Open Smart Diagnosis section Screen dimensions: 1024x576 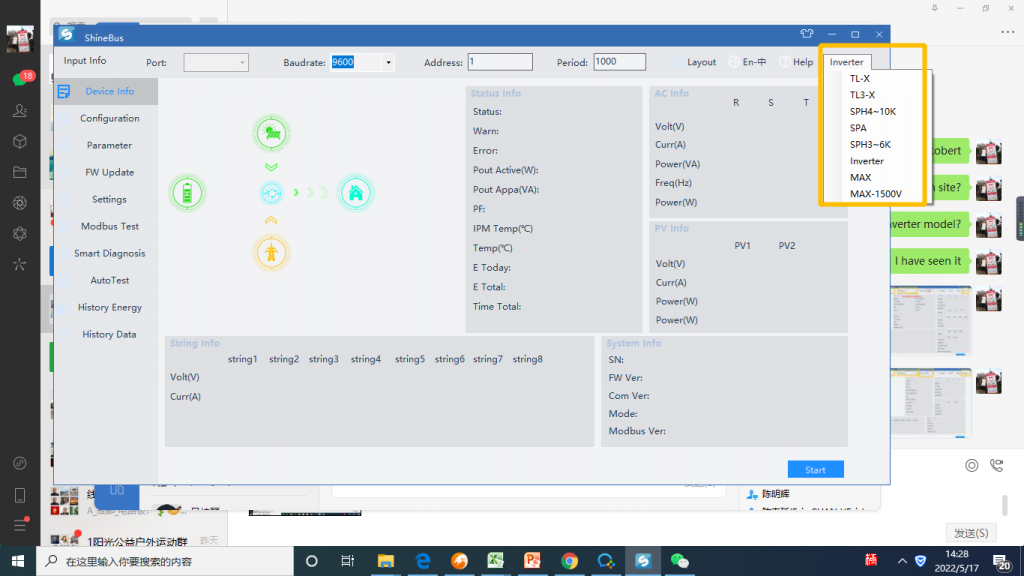coord(109,253)
